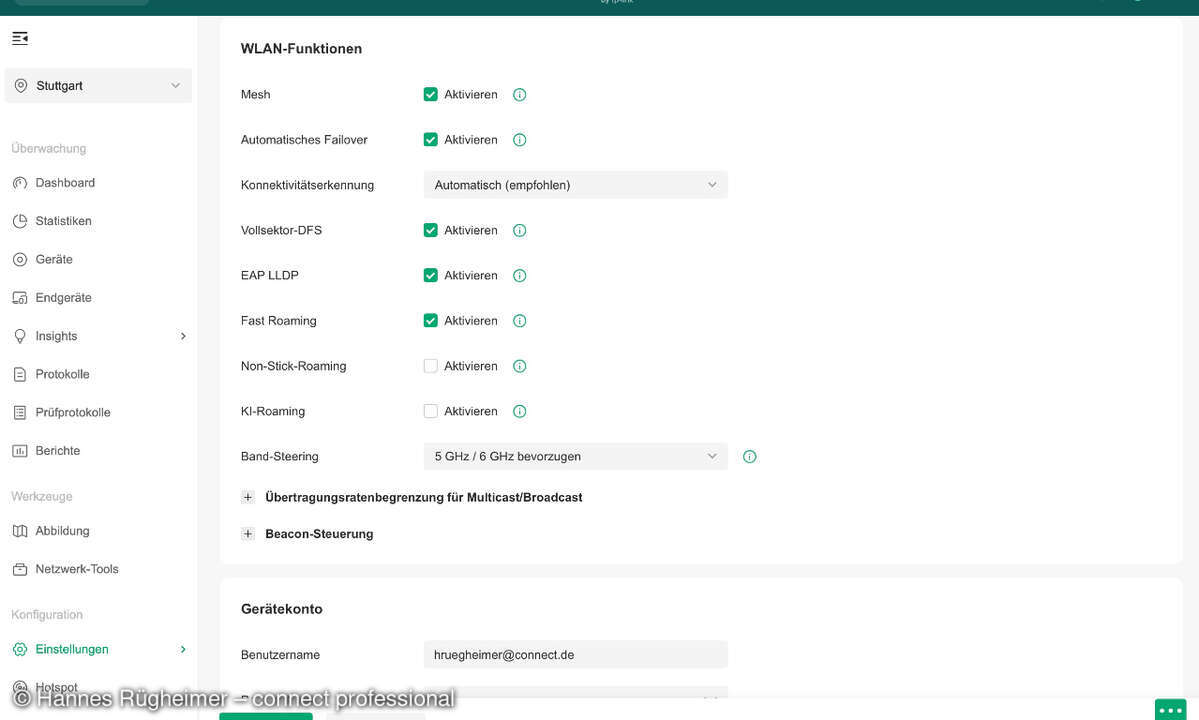Open Berichte in sidebar
The image size is (1199, 720).
point(57,450)
